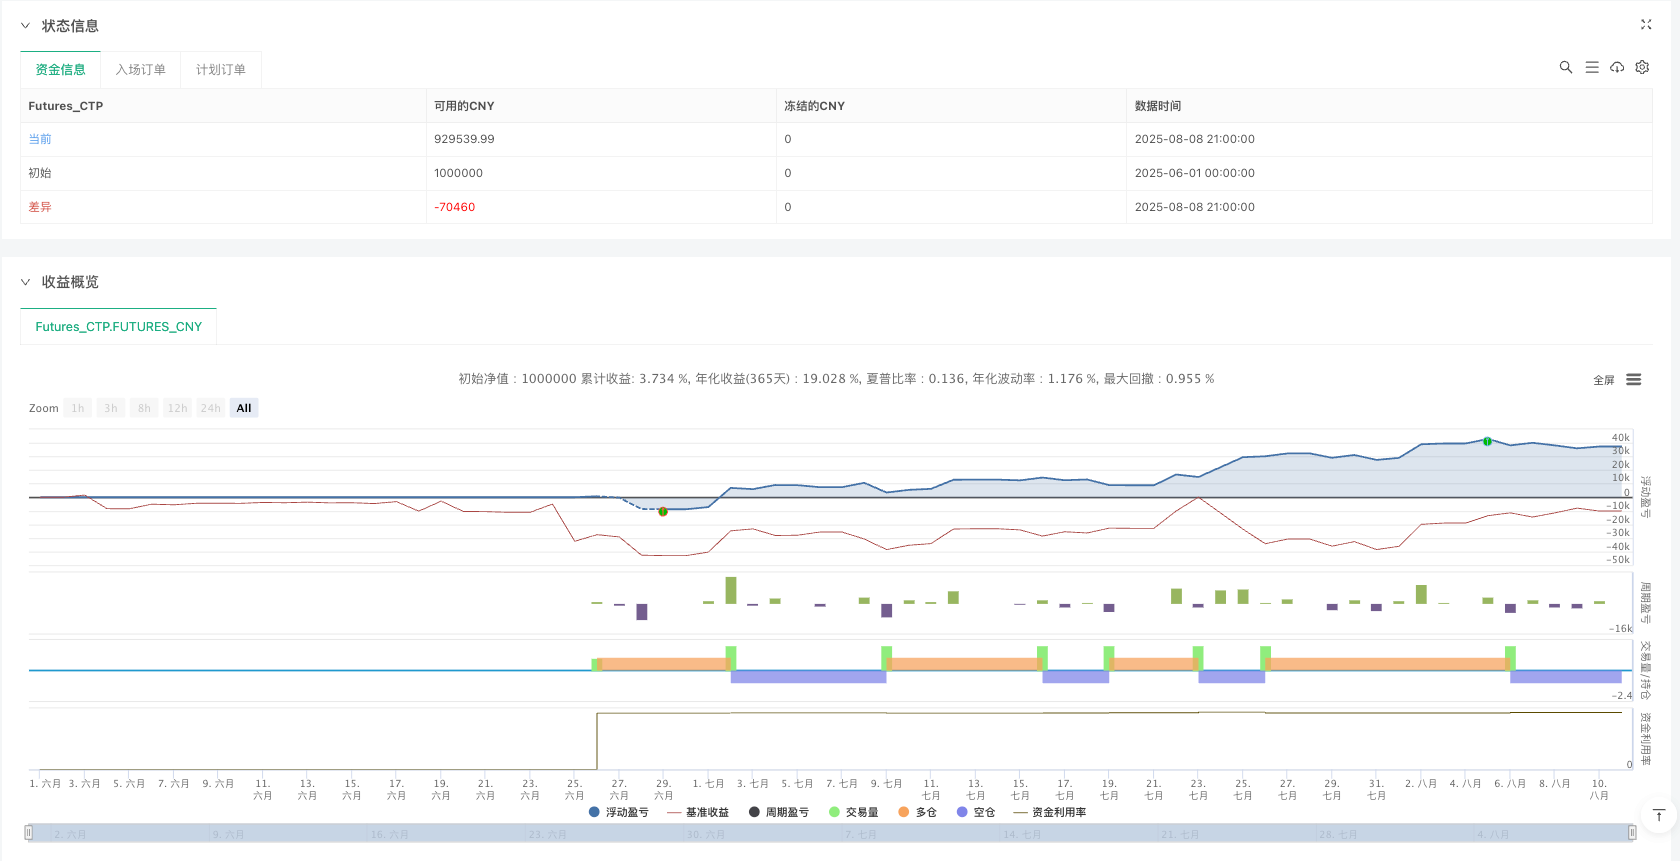Switch to the 资金信息 tab
This screenshot has height=861, width=1680.
60,69
